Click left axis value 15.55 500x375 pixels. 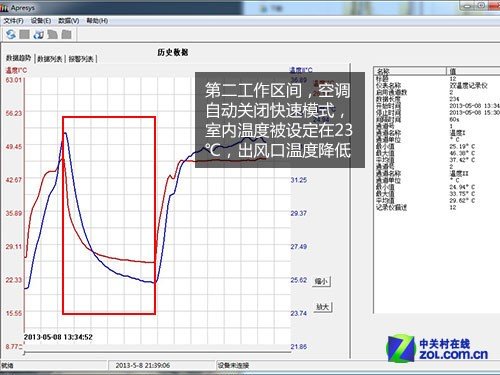point(13,313)
